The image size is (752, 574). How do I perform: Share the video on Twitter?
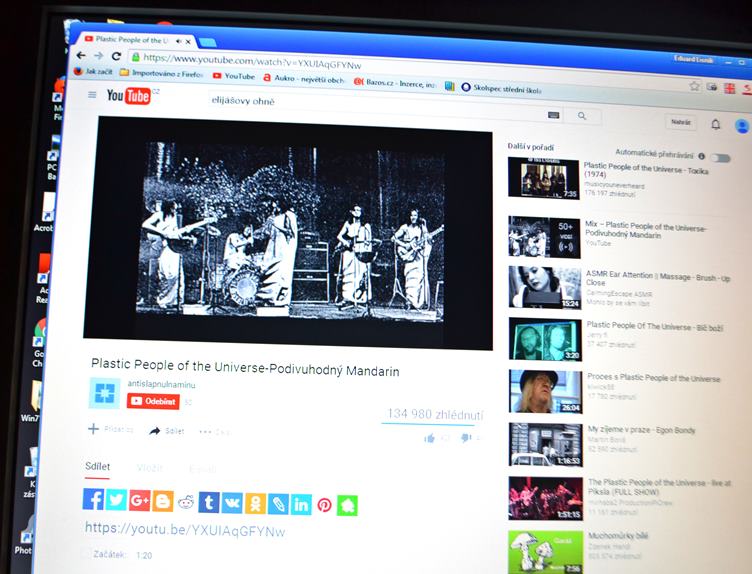coord(116,500)
